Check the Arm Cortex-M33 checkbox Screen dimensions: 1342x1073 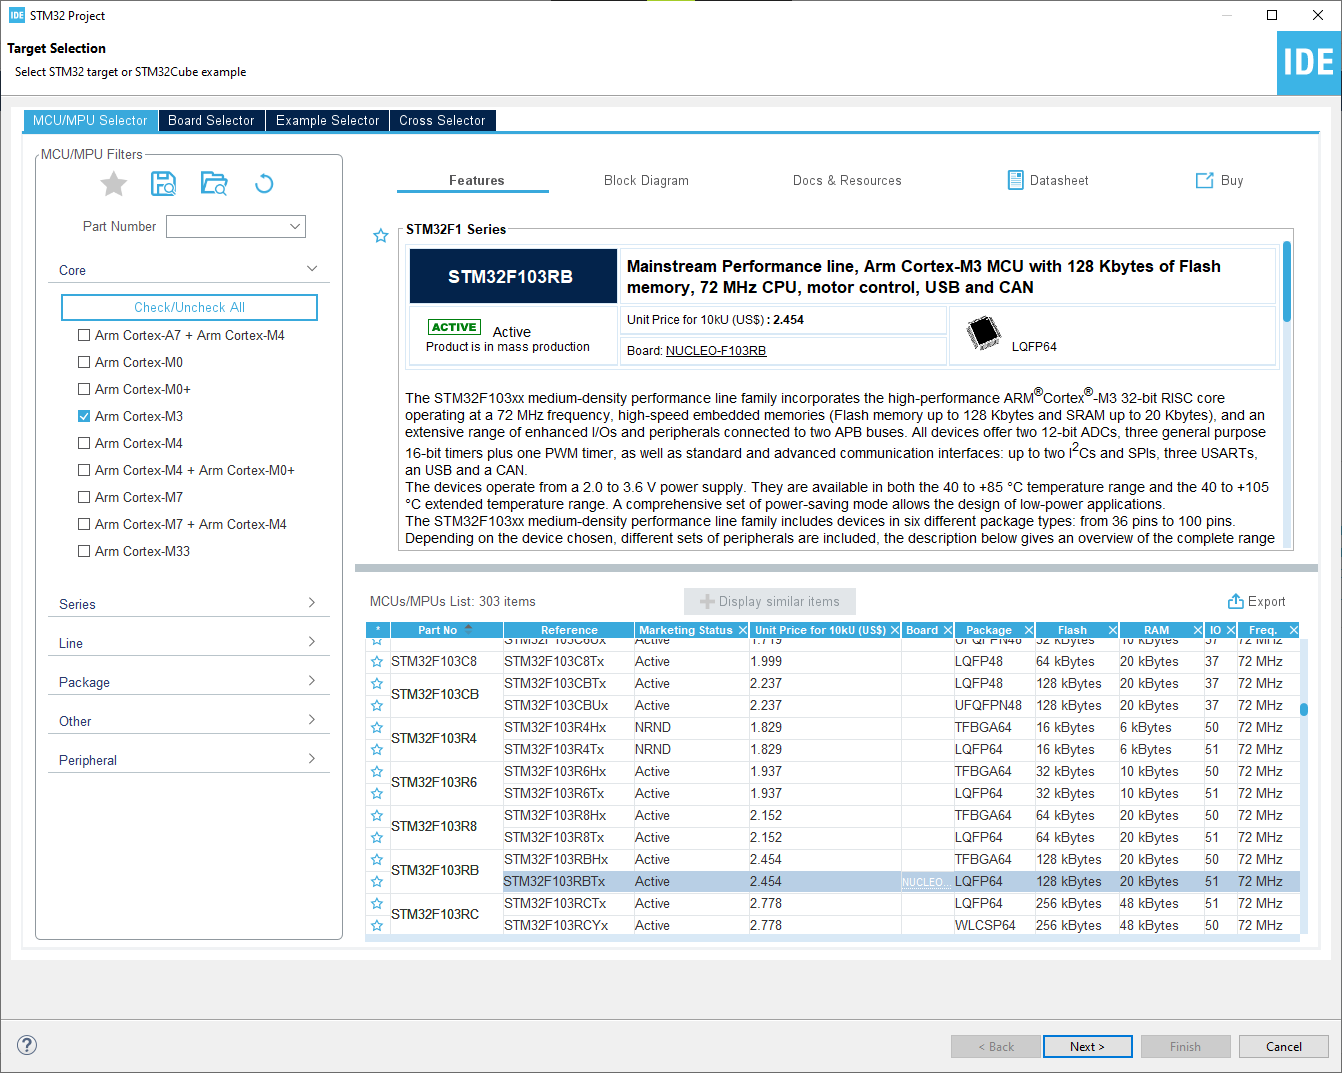84,551
